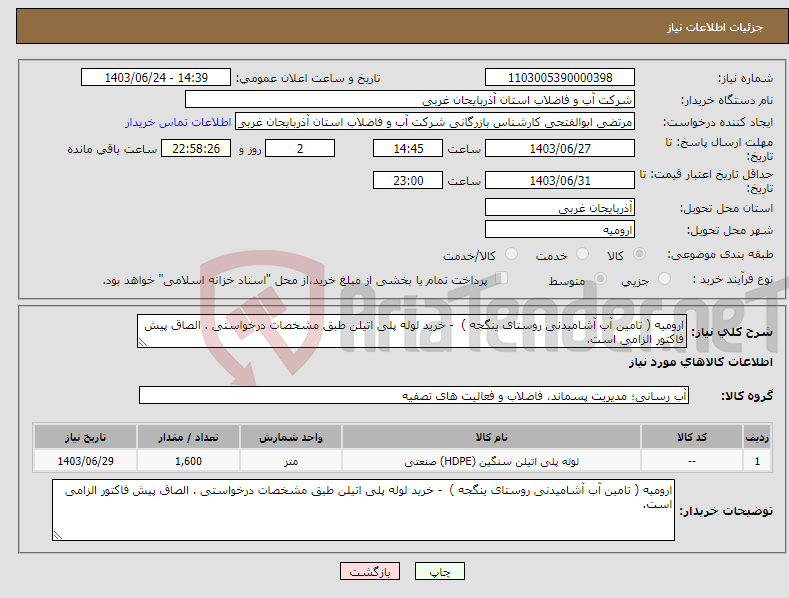This screenshot has width=789, height=598.
Task: Click the طبقه بندی موضوعی label
Action: tap(720, 255)
